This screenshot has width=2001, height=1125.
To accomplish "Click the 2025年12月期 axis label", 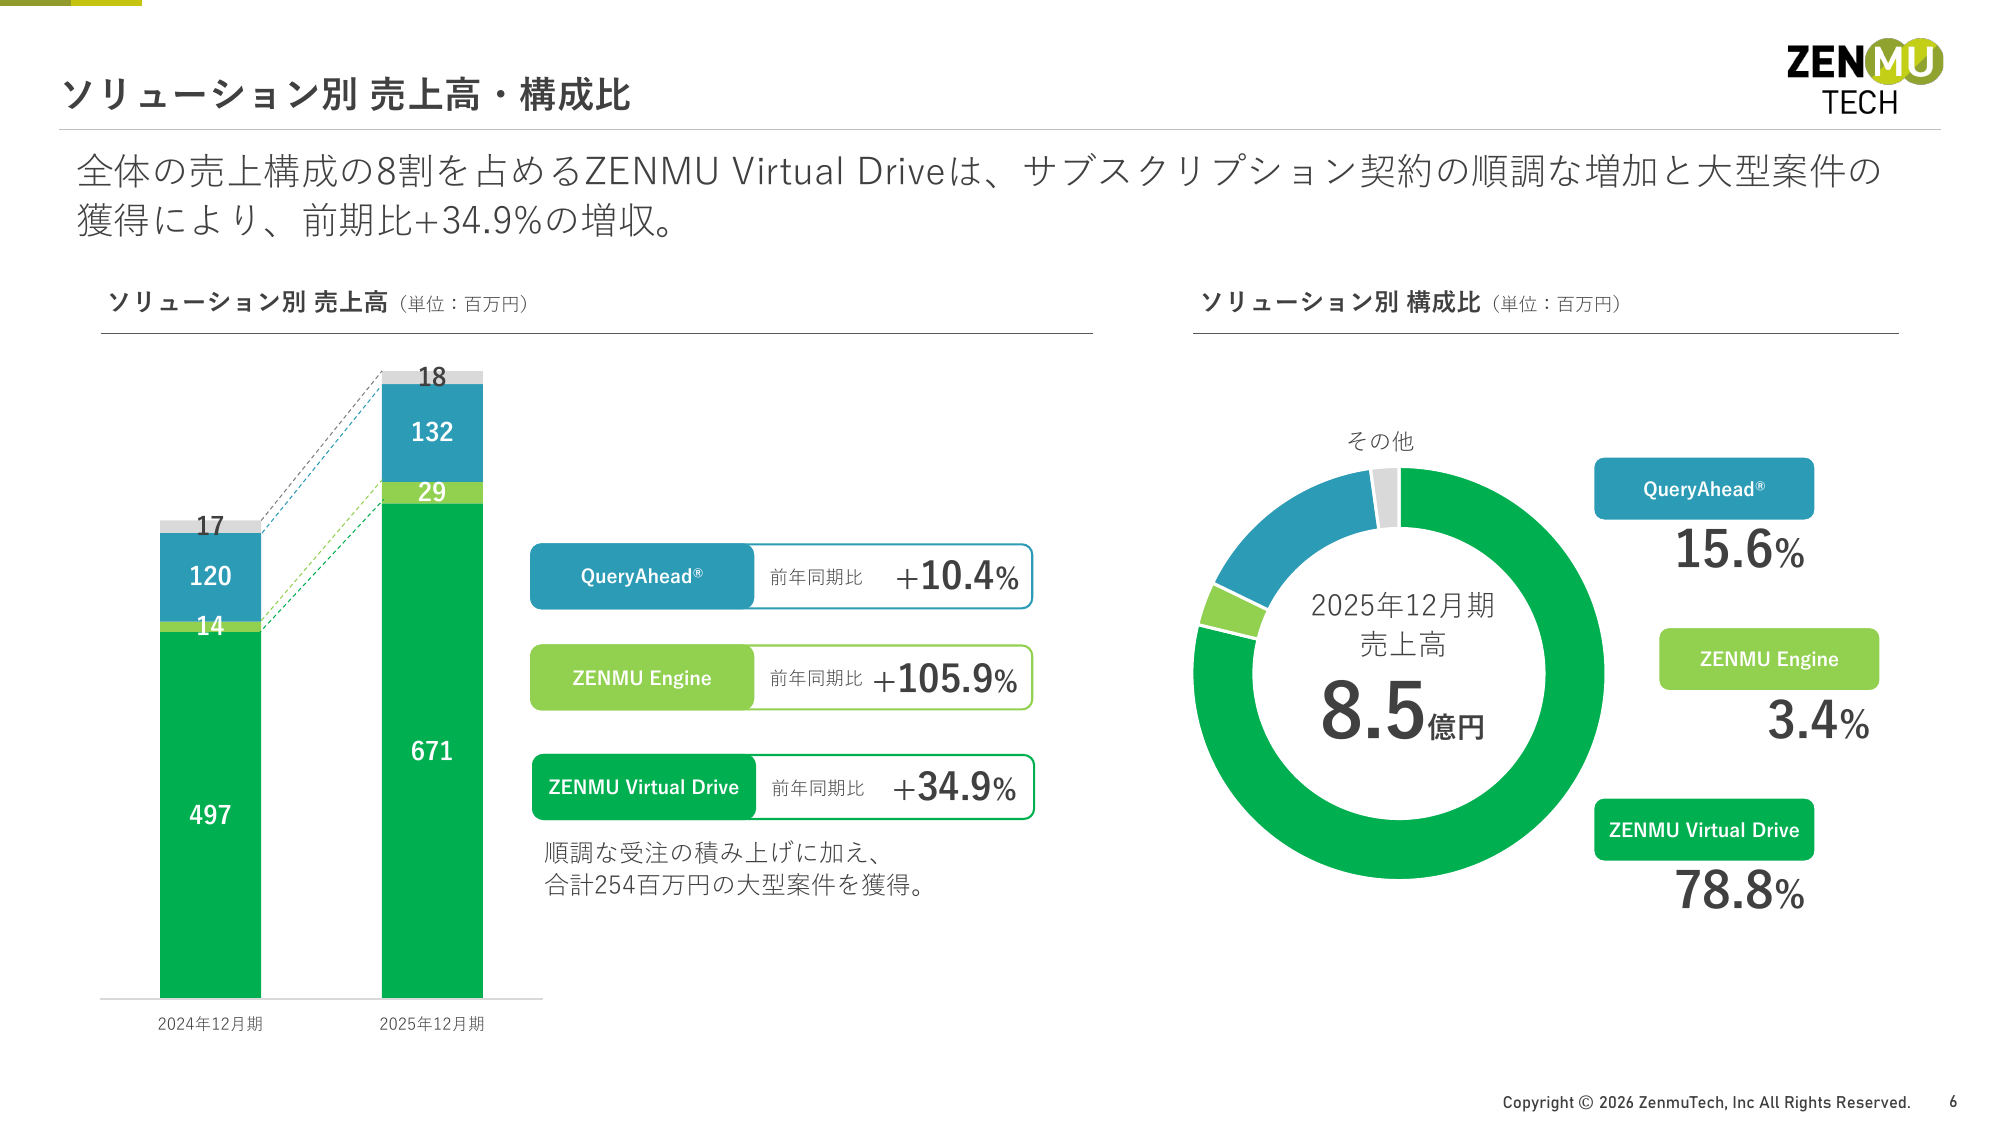I will pyautogui.click(x=432, y=1024).
